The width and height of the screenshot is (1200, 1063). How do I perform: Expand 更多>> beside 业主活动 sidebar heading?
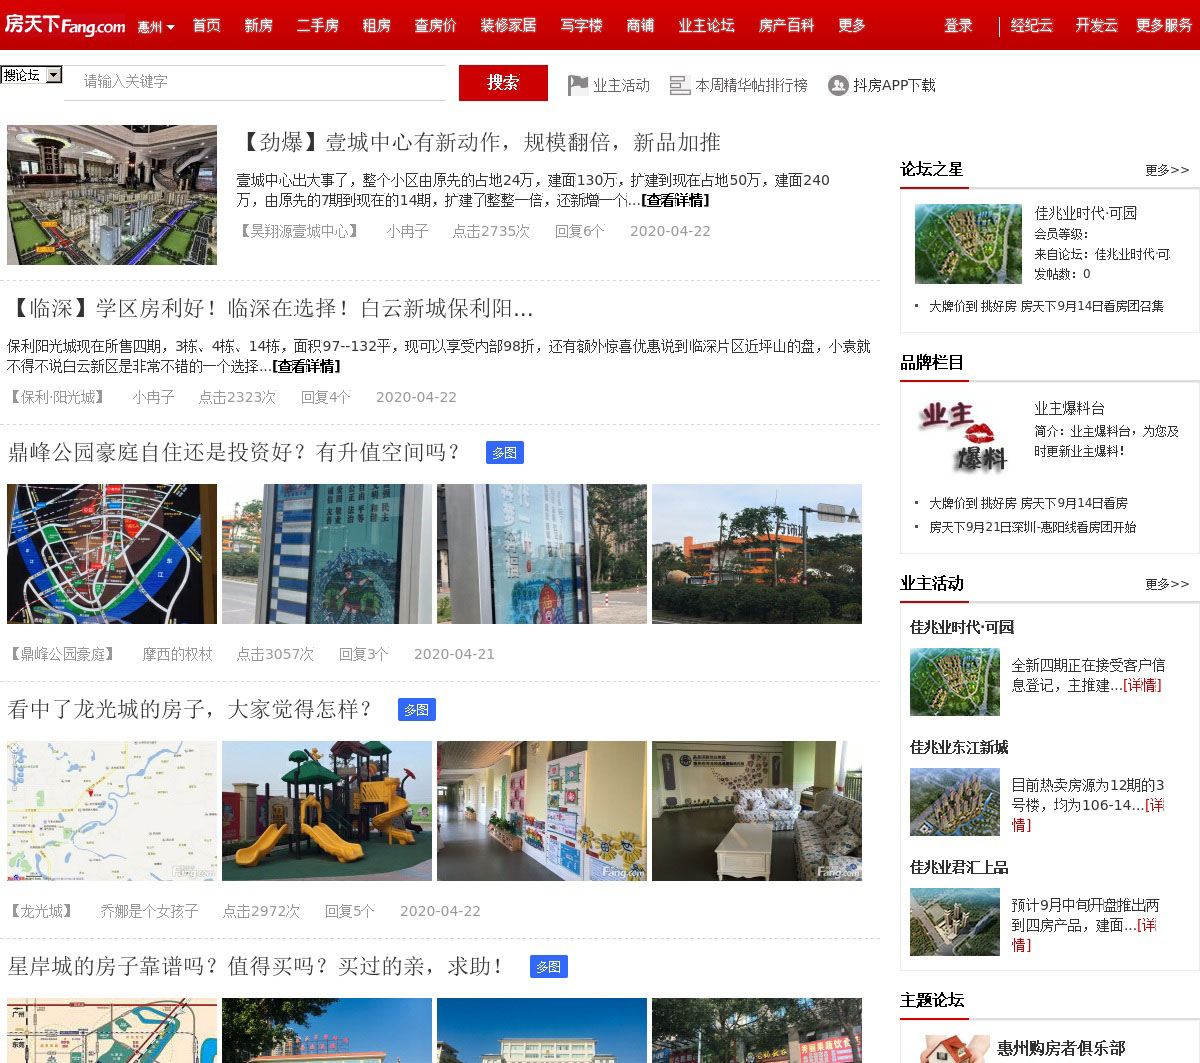(1167, 584)
